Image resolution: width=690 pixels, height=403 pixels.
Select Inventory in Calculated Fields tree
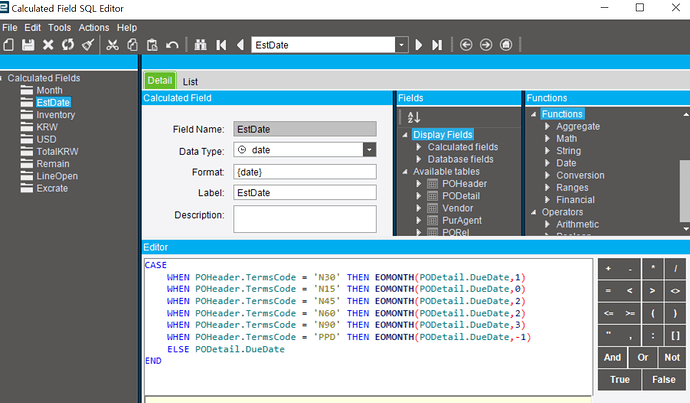pyautogui.click(x=55, y=115)
